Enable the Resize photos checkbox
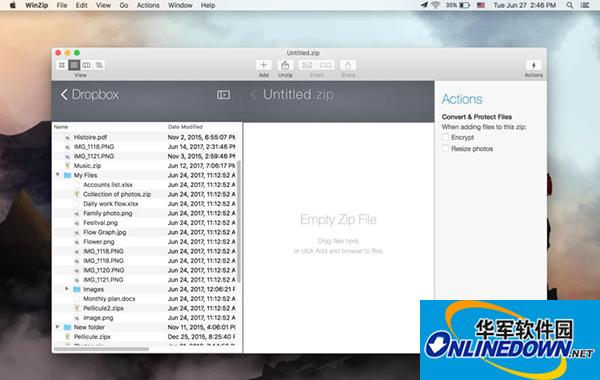The image size is (600, 380). pos(445,148)
